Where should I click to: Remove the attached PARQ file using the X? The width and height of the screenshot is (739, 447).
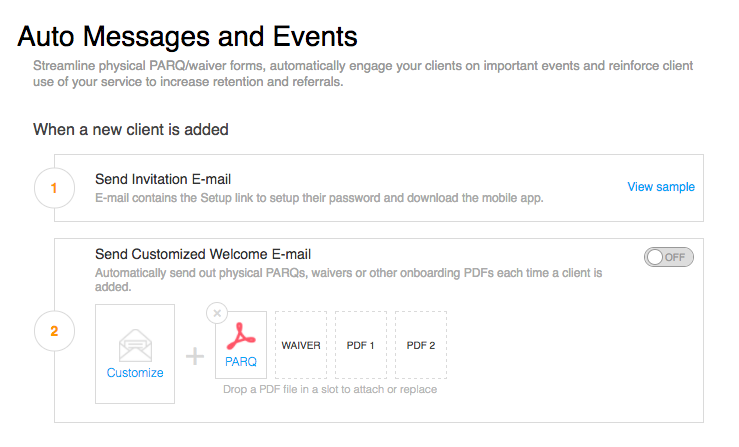(217, 313)
